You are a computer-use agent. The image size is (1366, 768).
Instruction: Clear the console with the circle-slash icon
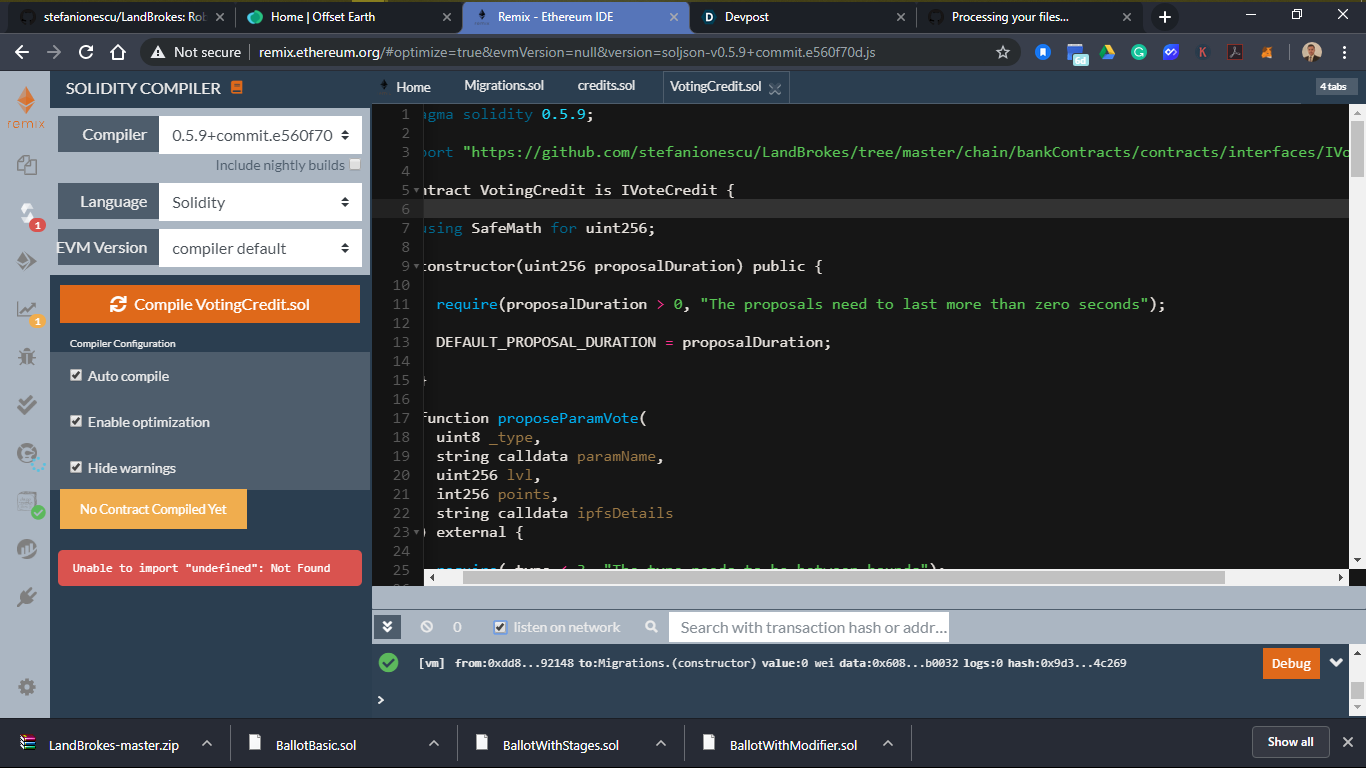(x=427, y=627)
